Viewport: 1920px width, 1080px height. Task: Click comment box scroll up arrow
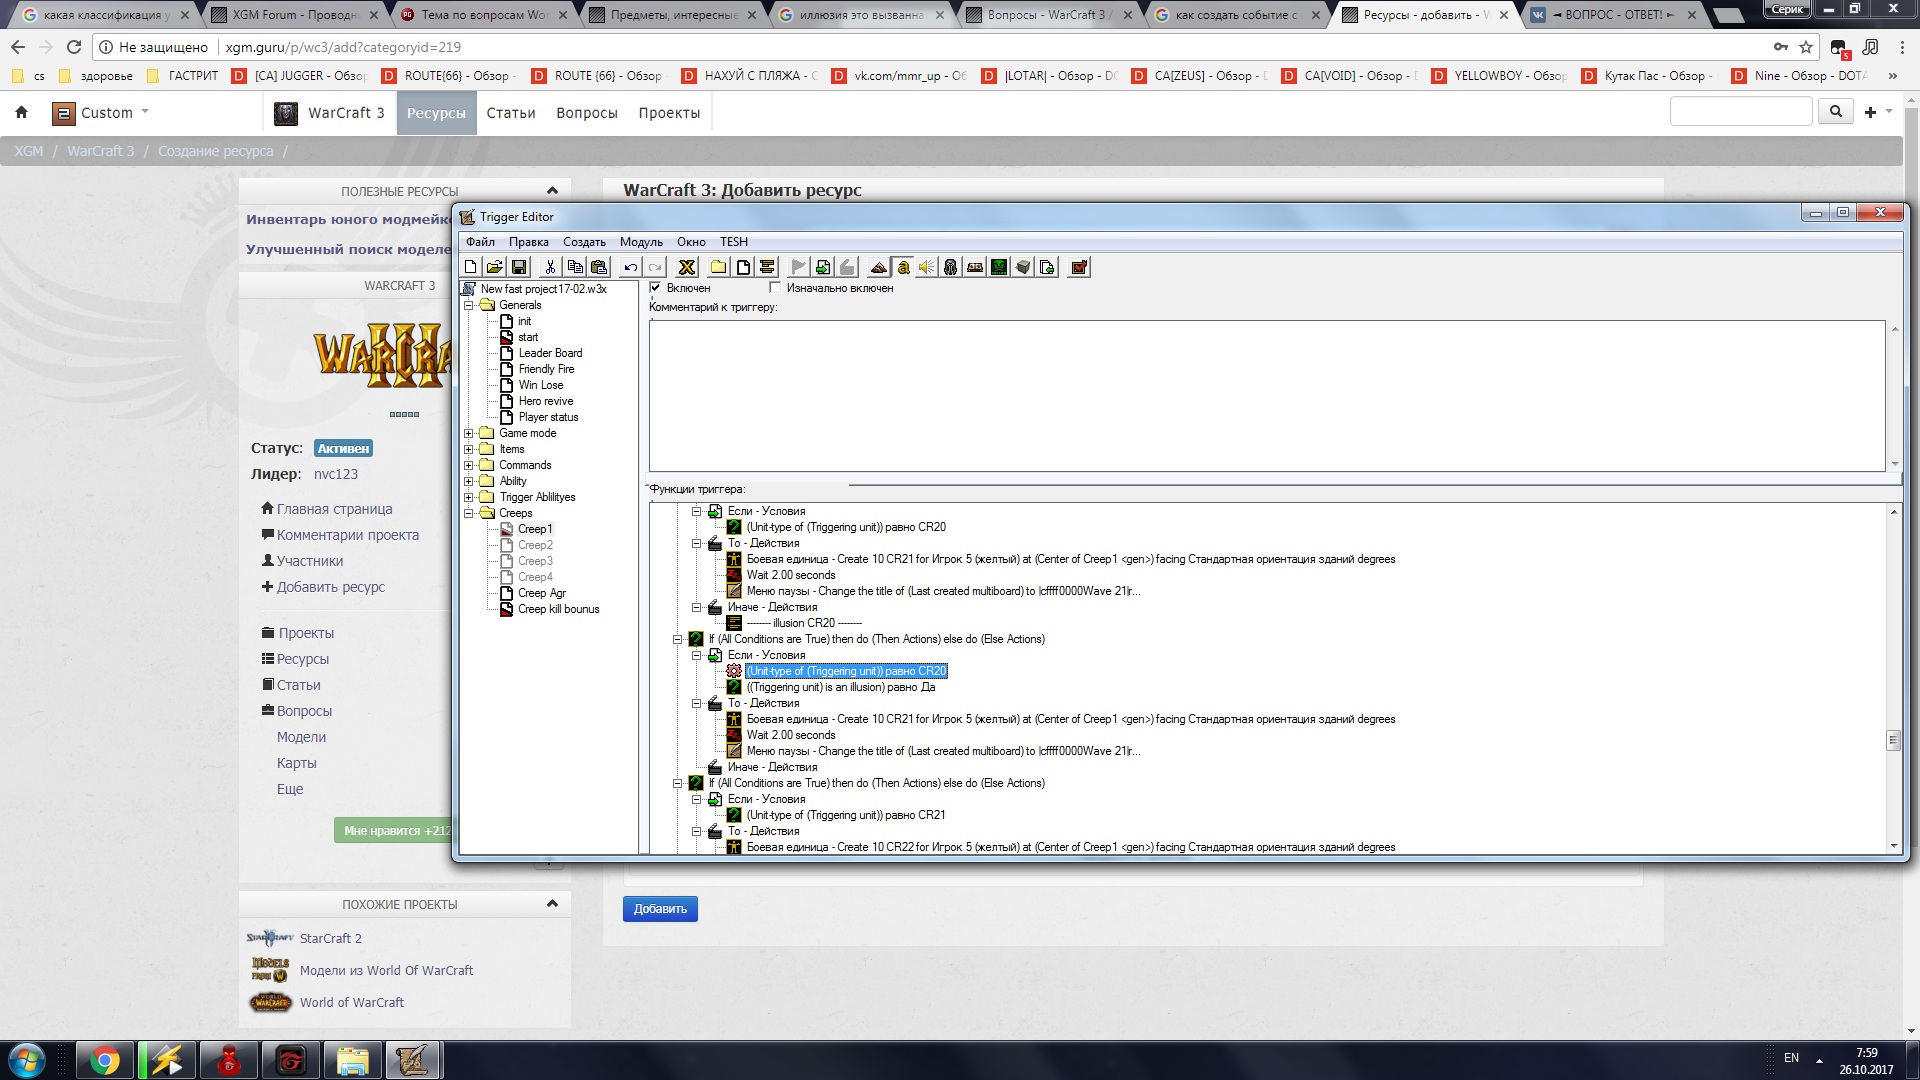point(1894,329)
